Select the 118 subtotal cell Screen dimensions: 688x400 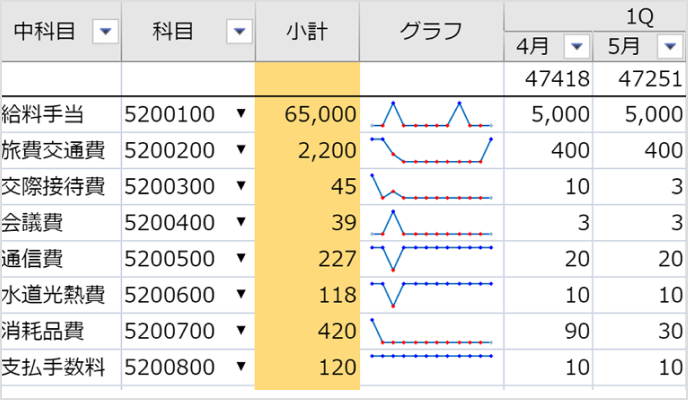coord(307,295)
